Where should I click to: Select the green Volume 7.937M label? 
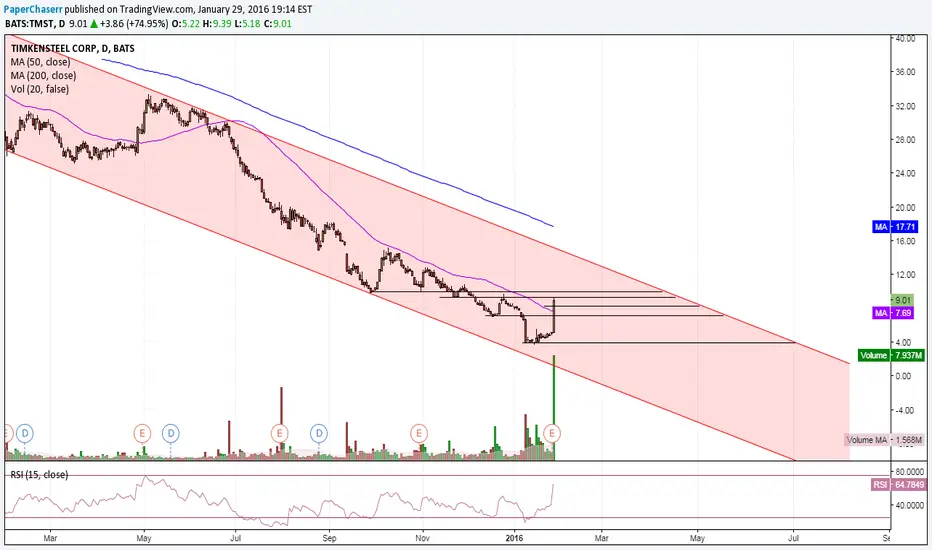892,356
